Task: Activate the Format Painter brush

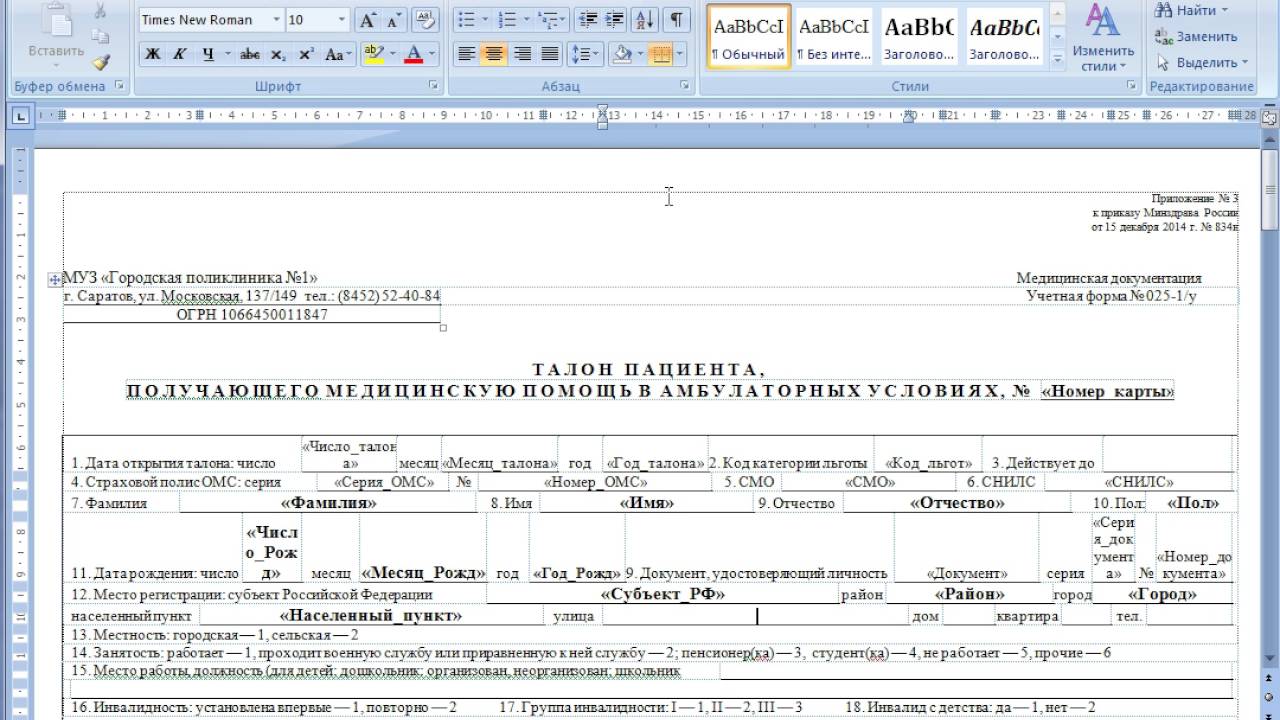Action: [100, 62]
